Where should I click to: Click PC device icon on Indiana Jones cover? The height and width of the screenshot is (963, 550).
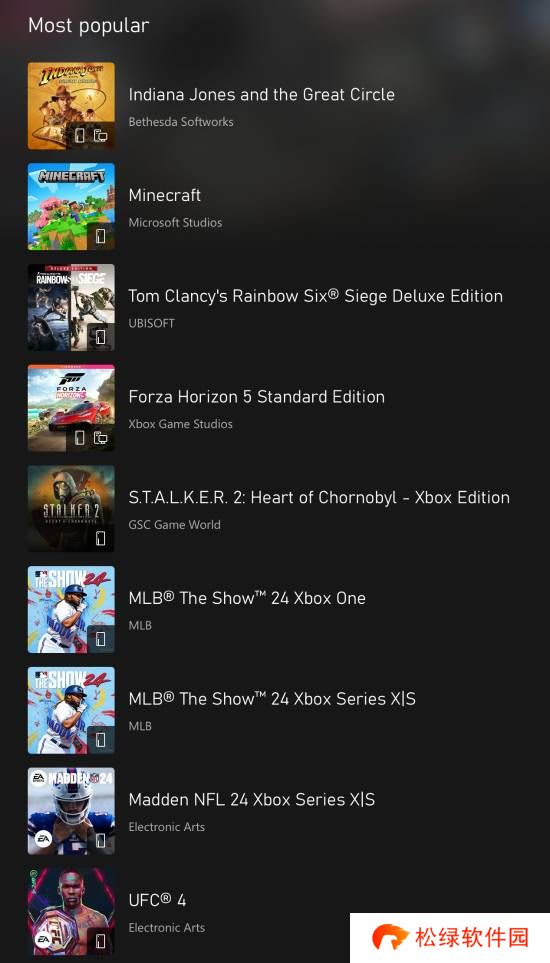tap(101, 136)
